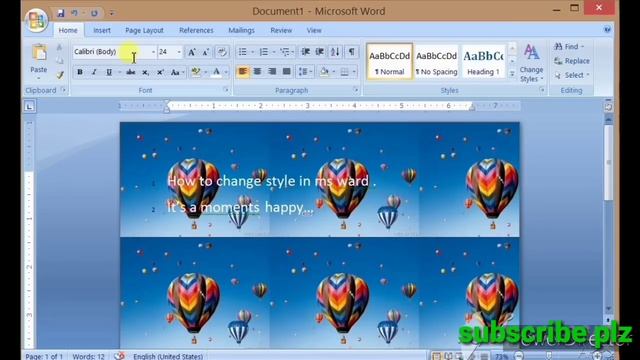640x360 pixels.
Task: Click the Numbering list icon
Action: (264, 52)
